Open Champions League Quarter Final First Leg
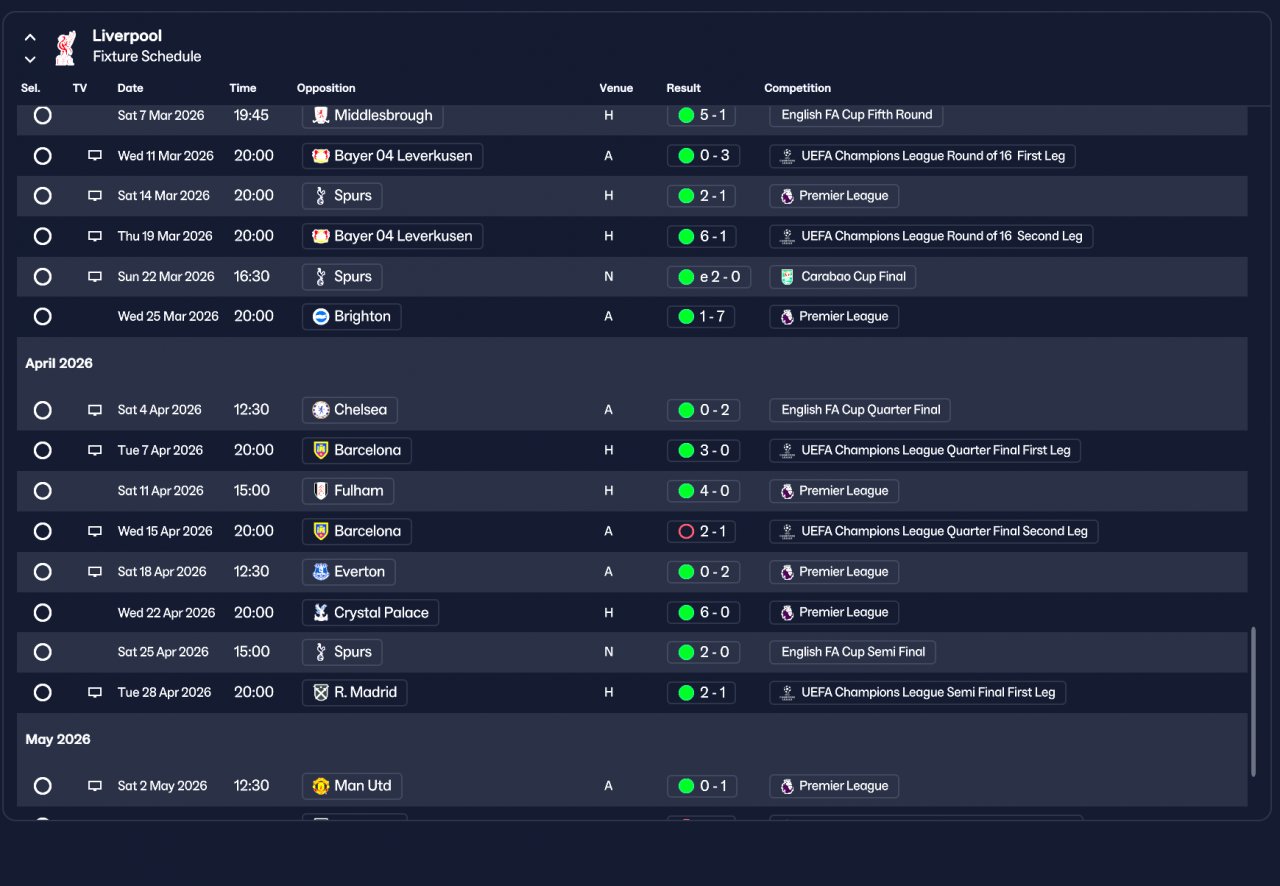 pyautogui.click(x=925, y=451)
